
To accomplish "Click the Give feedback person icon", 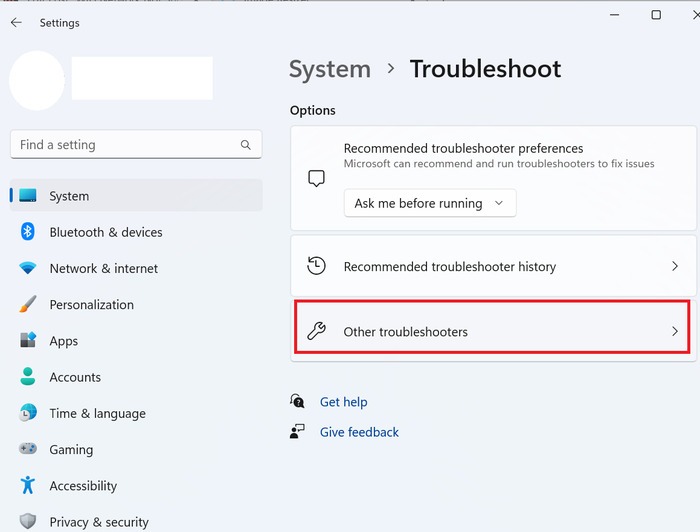I will tap(297, 431).
